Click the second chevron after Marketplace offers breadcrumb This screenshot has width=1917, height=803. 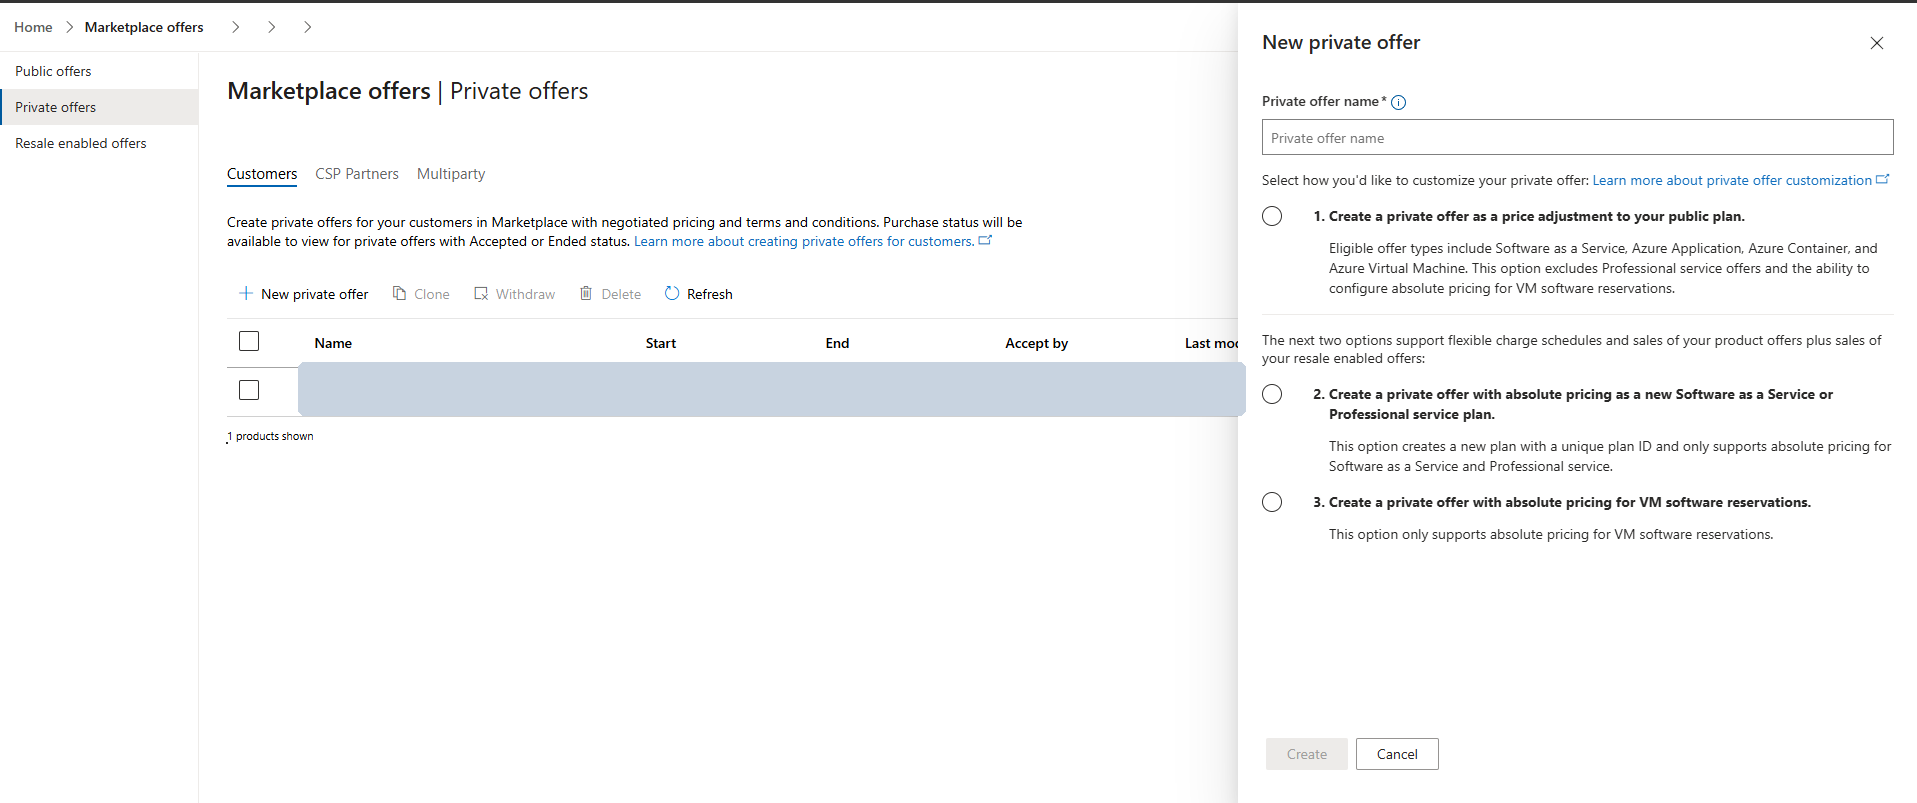pyautogui.click(x=272, y=27)
